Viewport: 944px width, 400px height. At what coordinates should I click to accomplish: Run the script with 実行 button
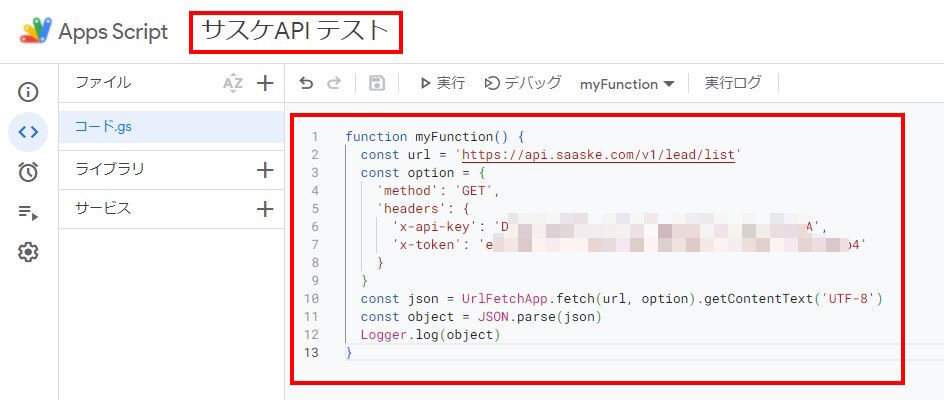click(442, 84)
